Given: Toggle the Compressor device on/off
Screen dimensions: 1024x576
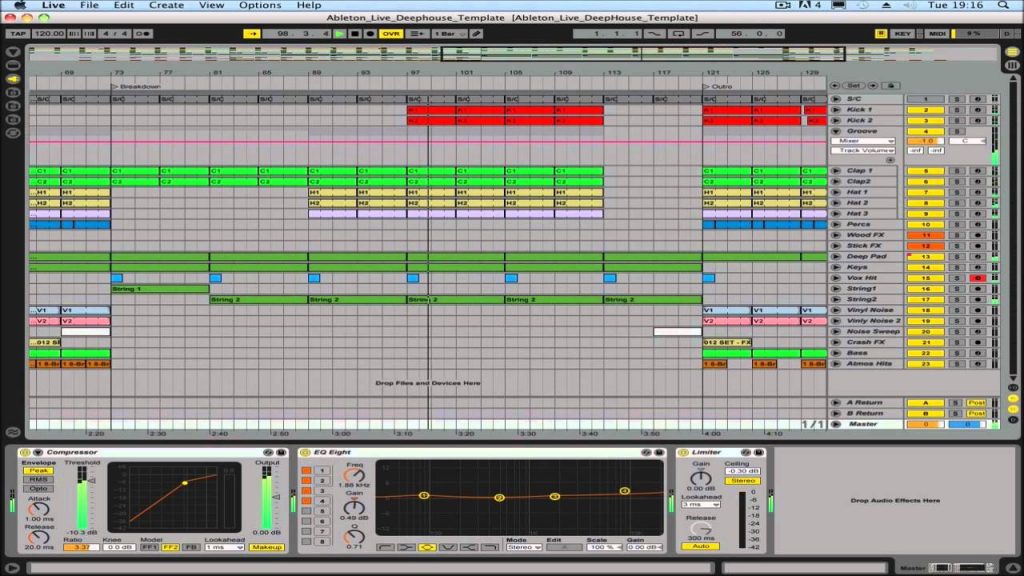Looking at the screenshot, I should point(25,452).
